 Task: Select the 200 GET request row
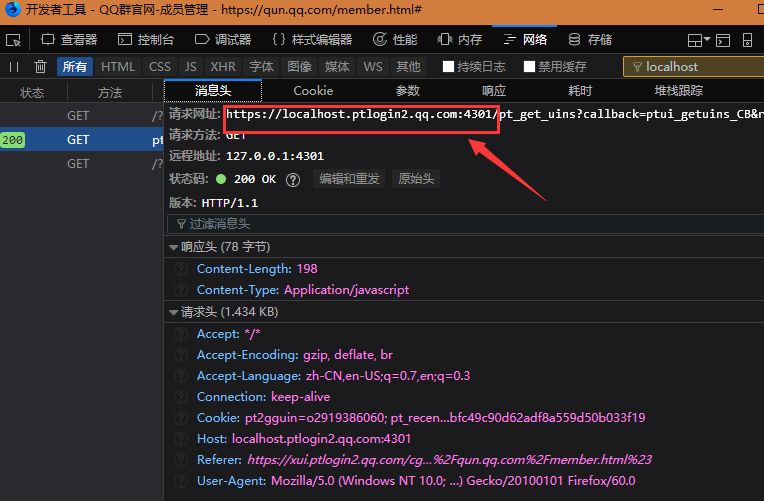[82, 139]
